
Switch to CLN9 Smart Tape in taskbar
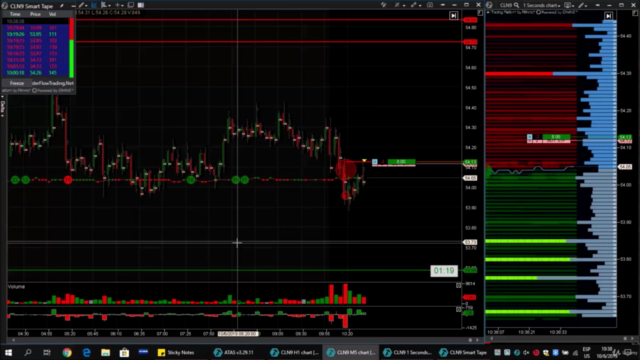[x=463, y=352]
